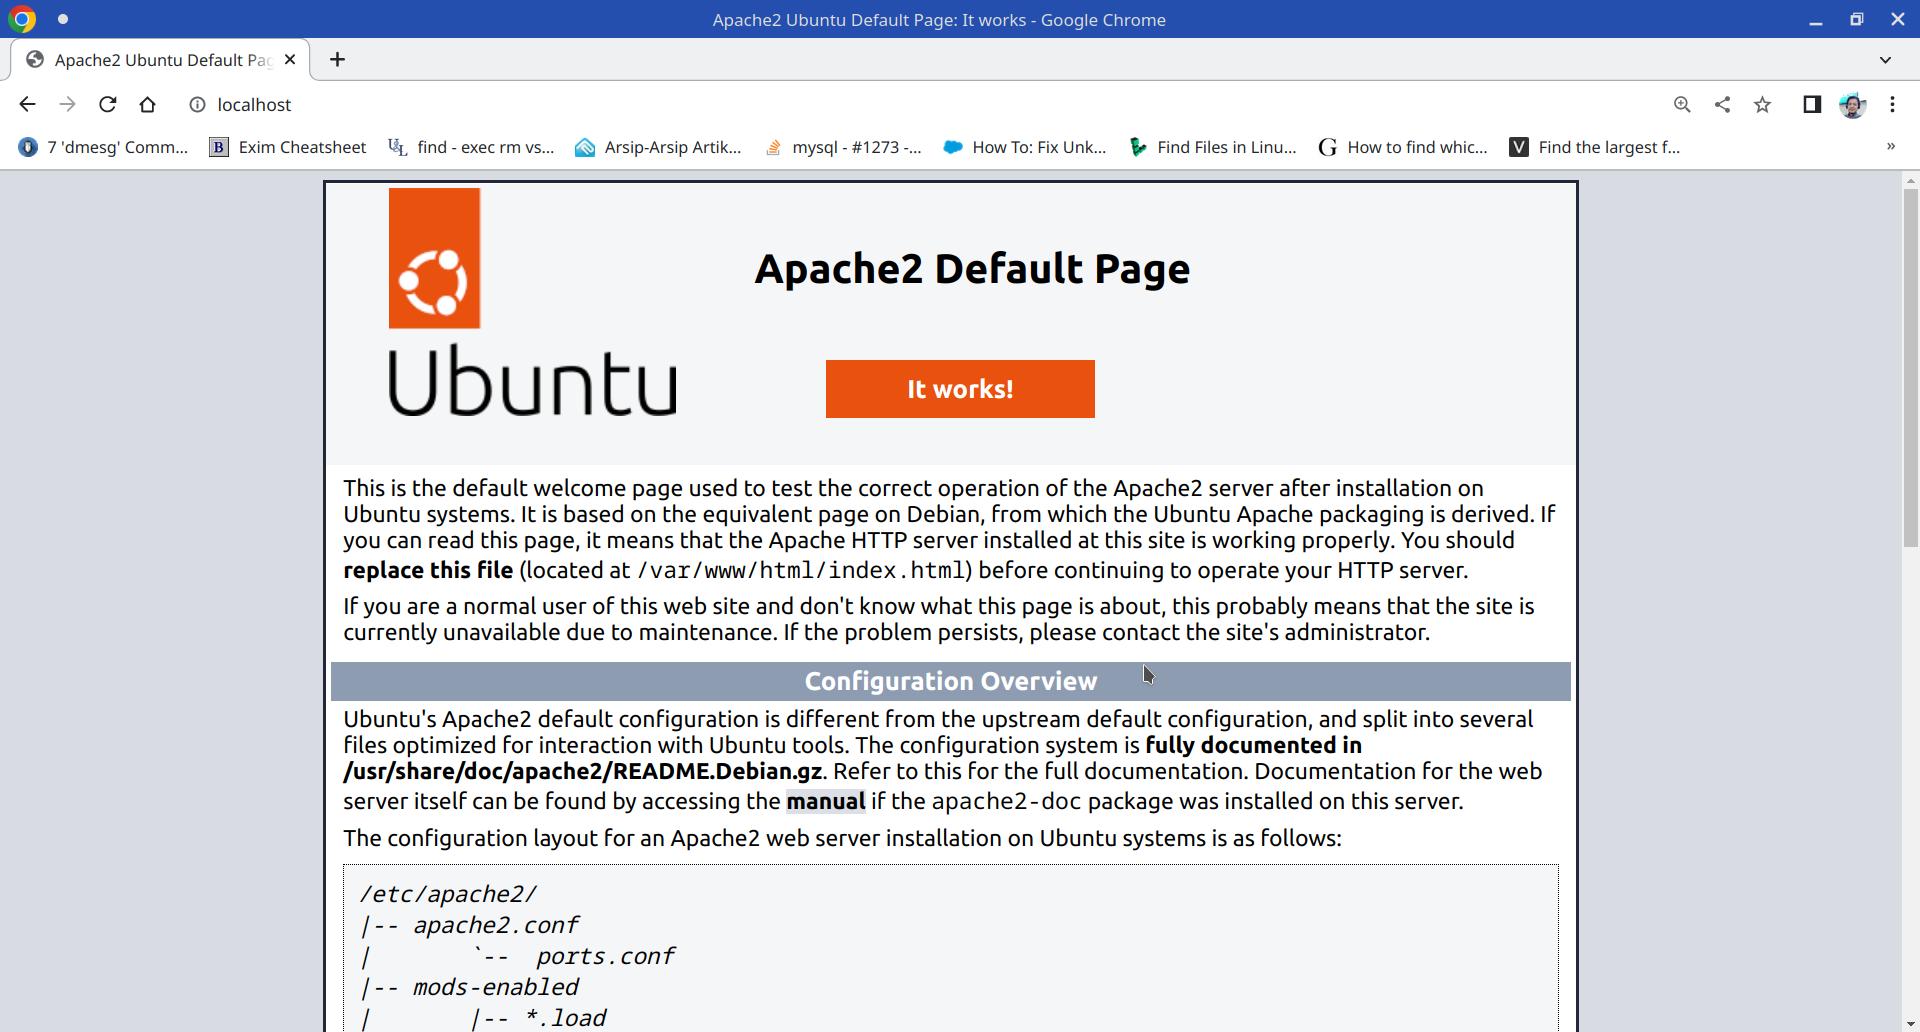Click the manual link in configuration text

(825, 801)
